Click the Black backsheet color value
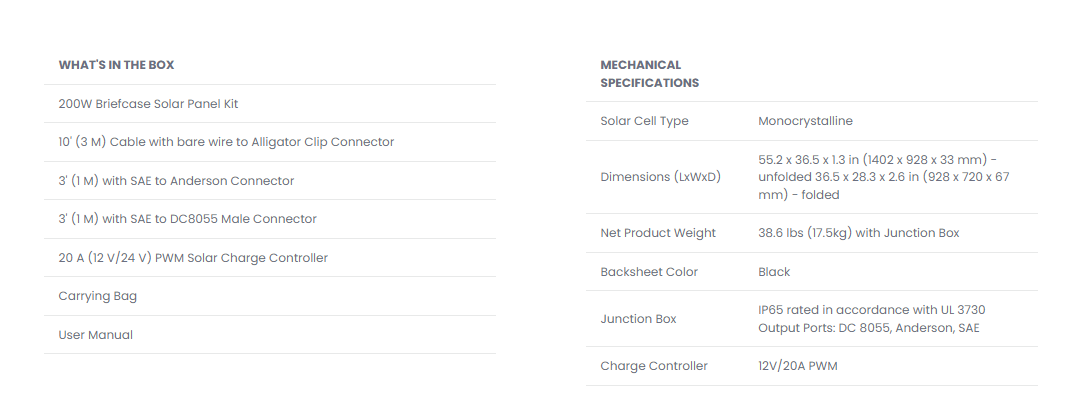Viewport: 1072px width, 416px height. pyautogui.click(x=774, y=272)
